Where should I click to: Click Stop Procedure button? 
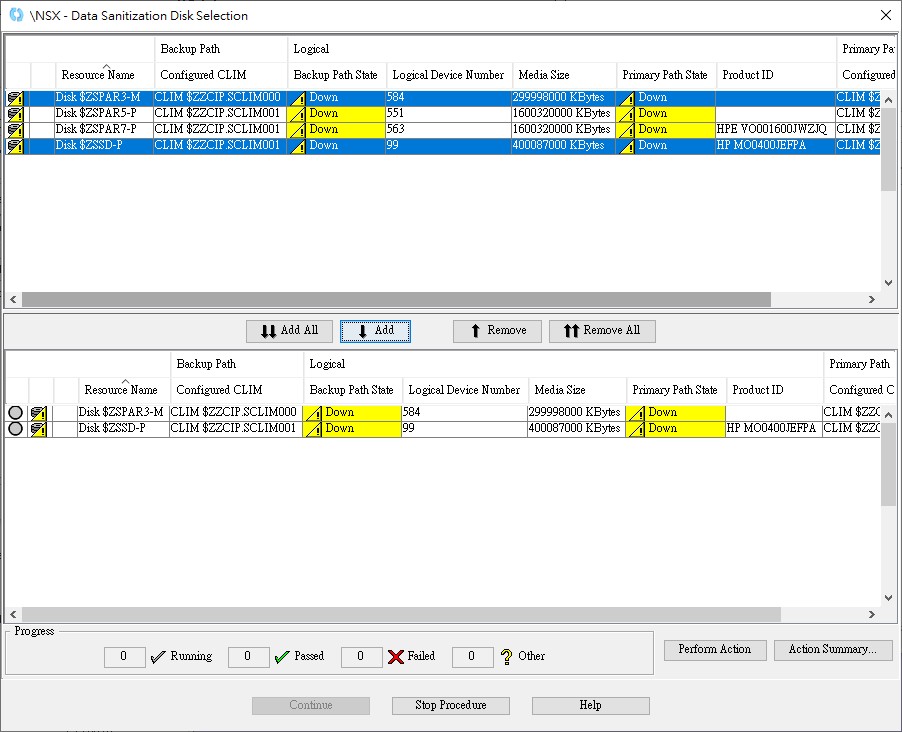point(451,706)
